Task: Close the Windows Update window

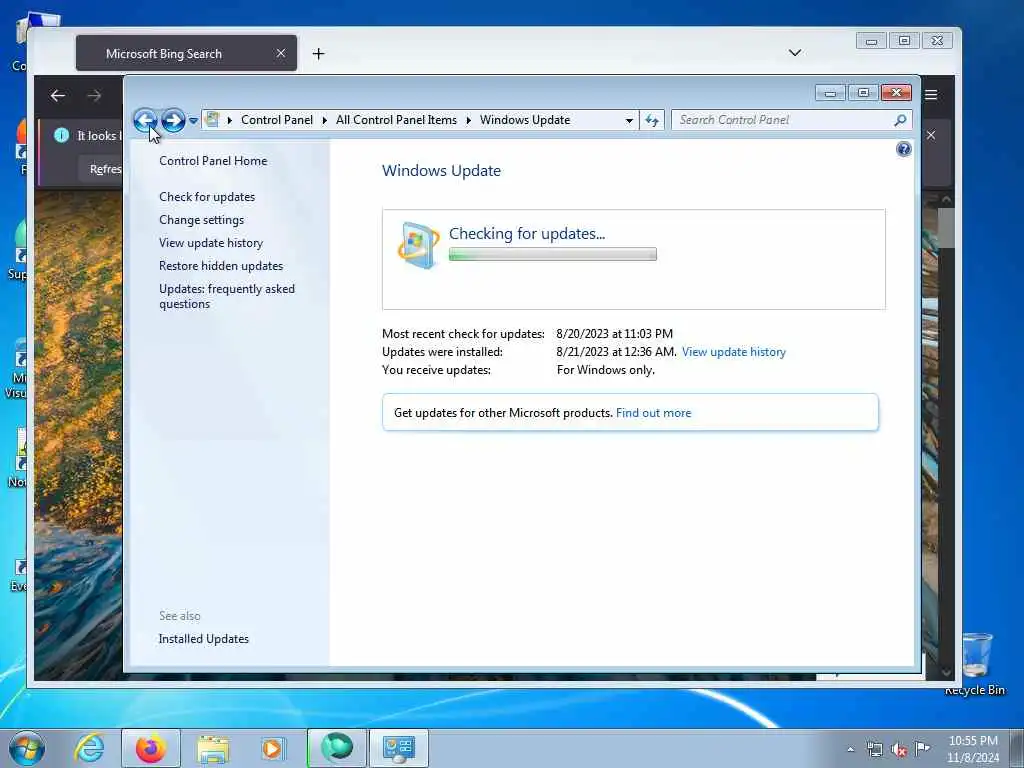Action: pyautogui.click(x=896, y=93)
